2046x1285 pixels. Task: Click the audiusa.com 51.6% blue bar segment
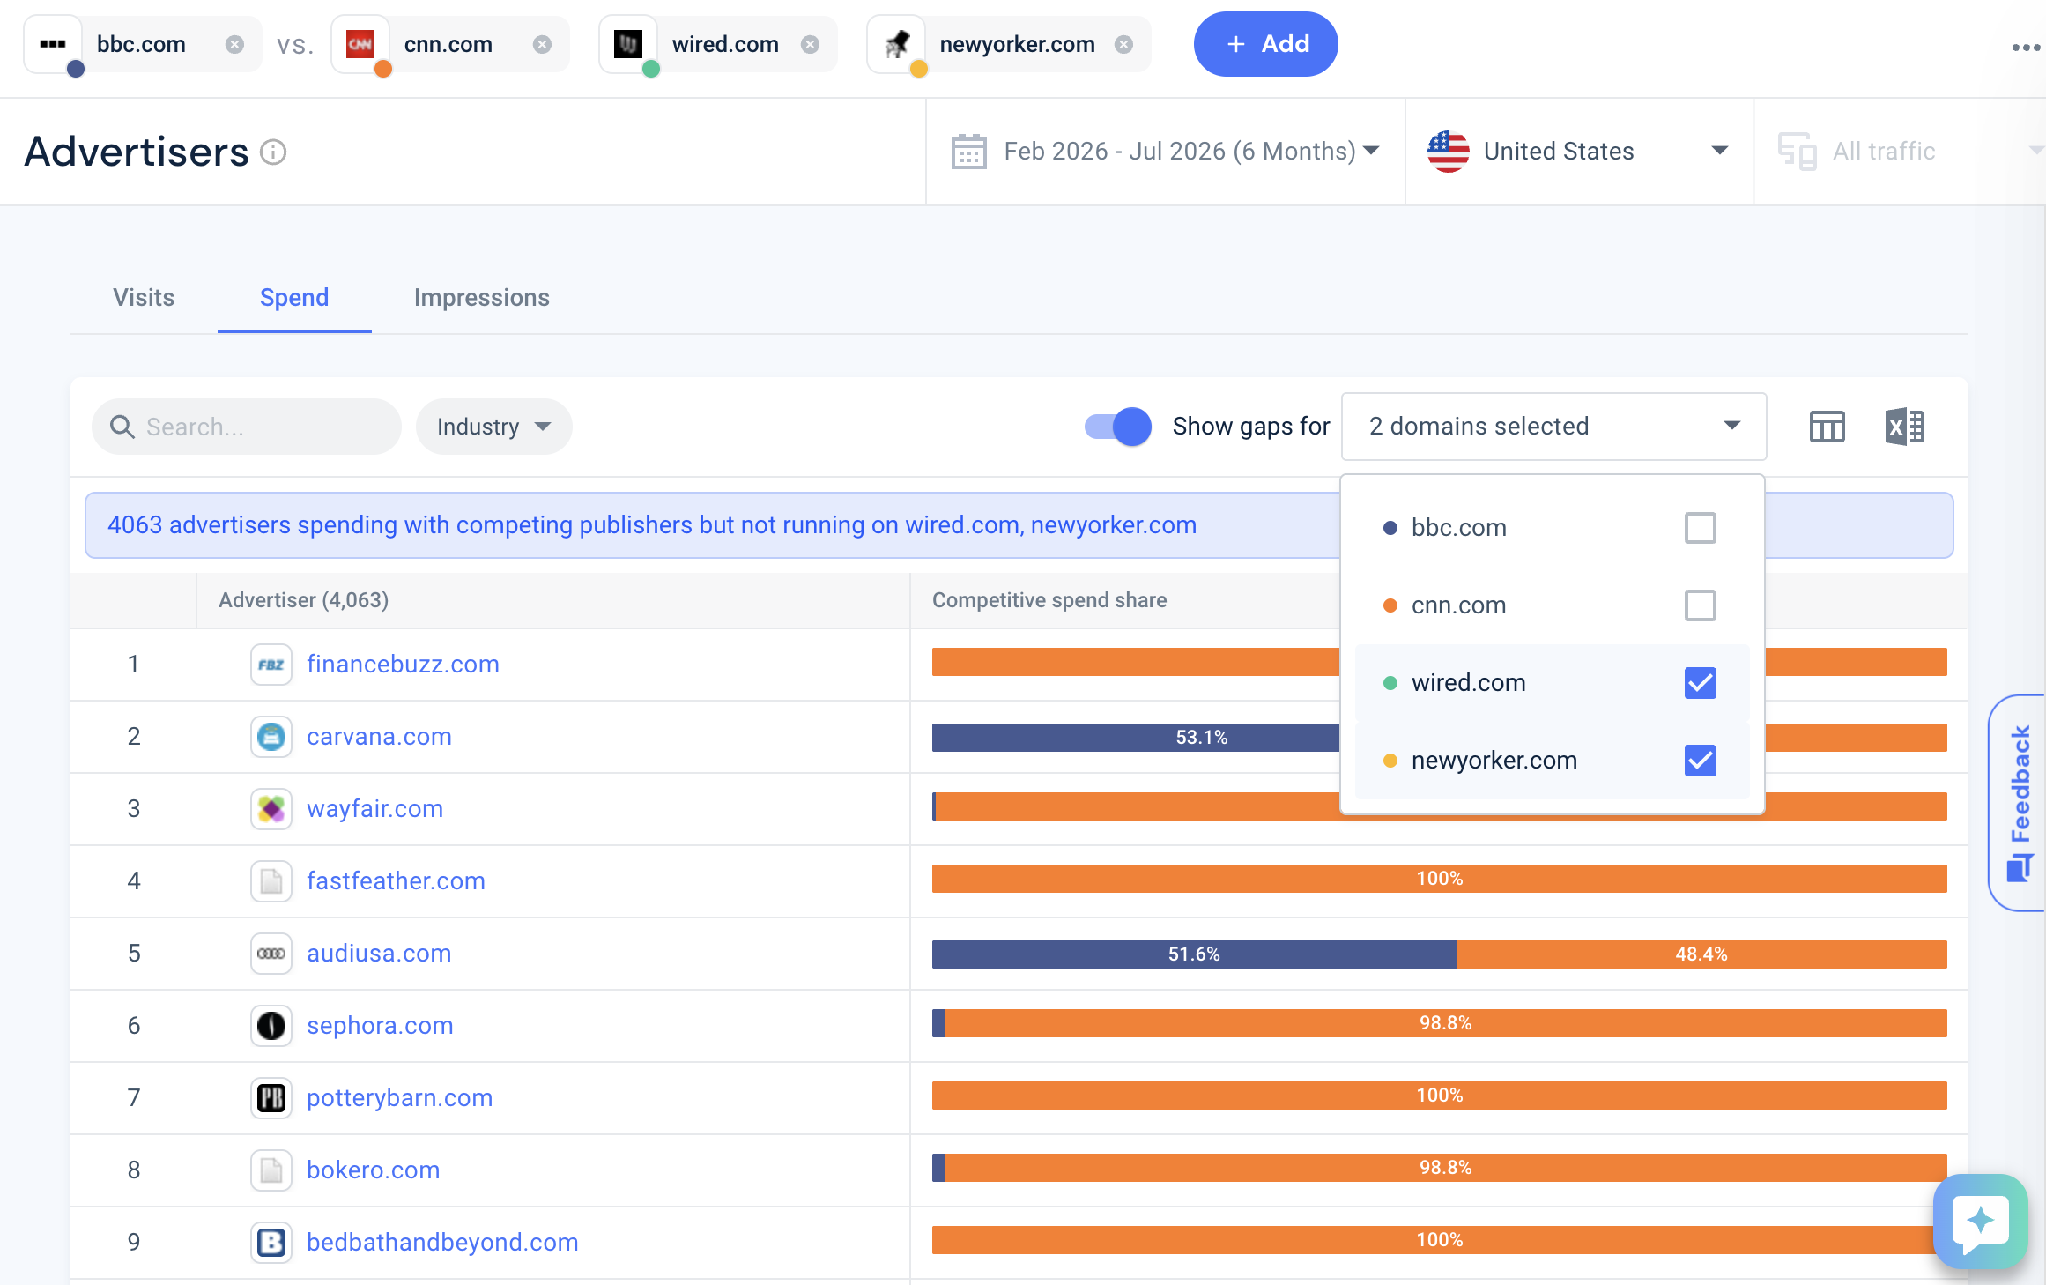pyautogui.click(x=1194, y=954)
